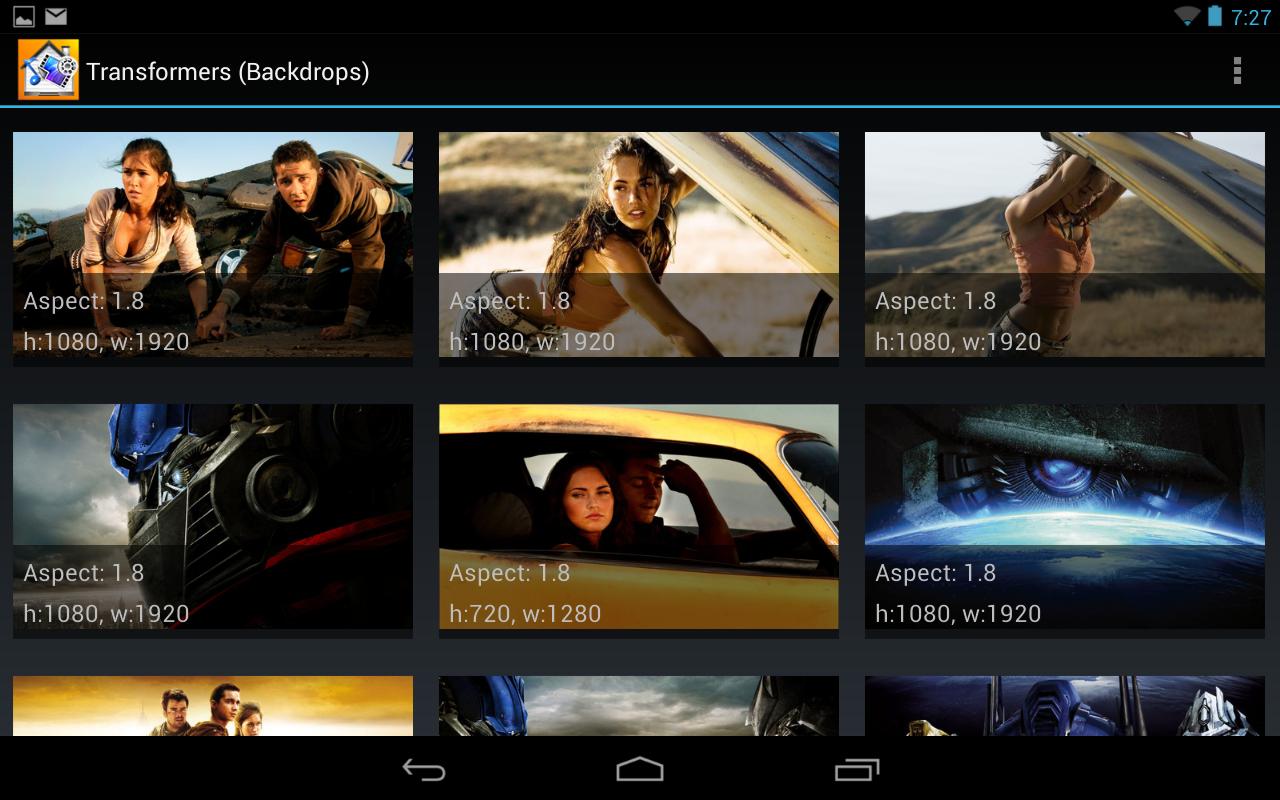Tap "h:1080, w:1920" on the robot eye backdrop
Viewport: 1280px width, 800px height.
tap(958, 613)
